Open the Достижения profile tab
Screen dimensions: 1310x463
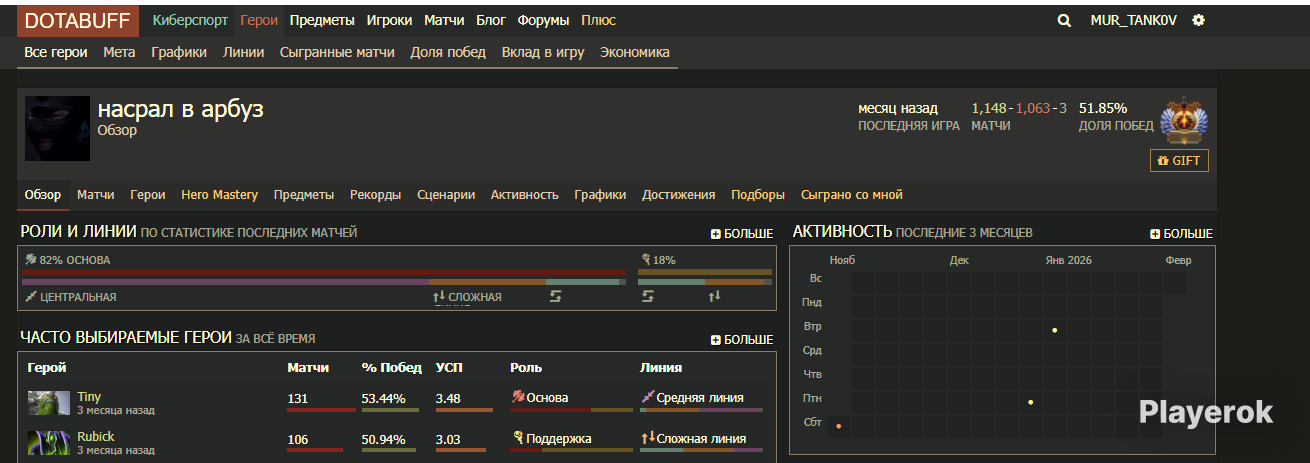coord(678,195)
